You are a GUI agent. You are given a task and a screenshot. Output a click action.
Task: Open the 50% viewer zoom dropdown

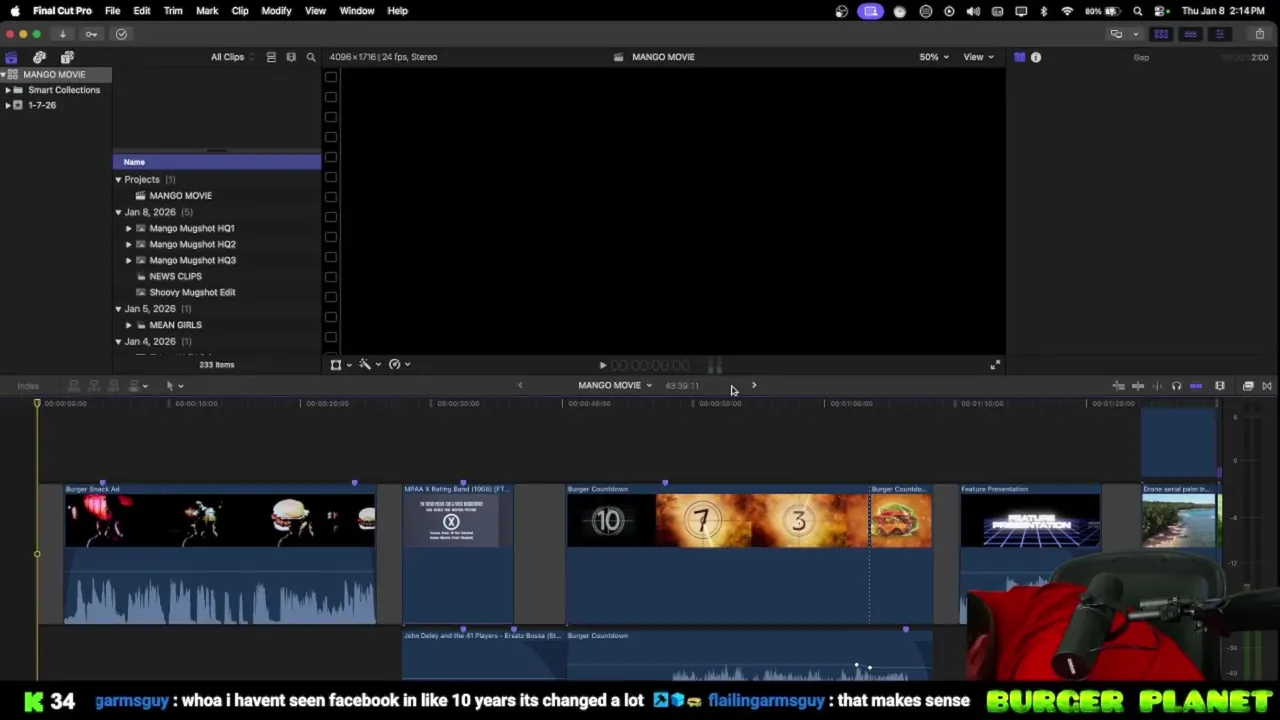(x=934, y=57)
